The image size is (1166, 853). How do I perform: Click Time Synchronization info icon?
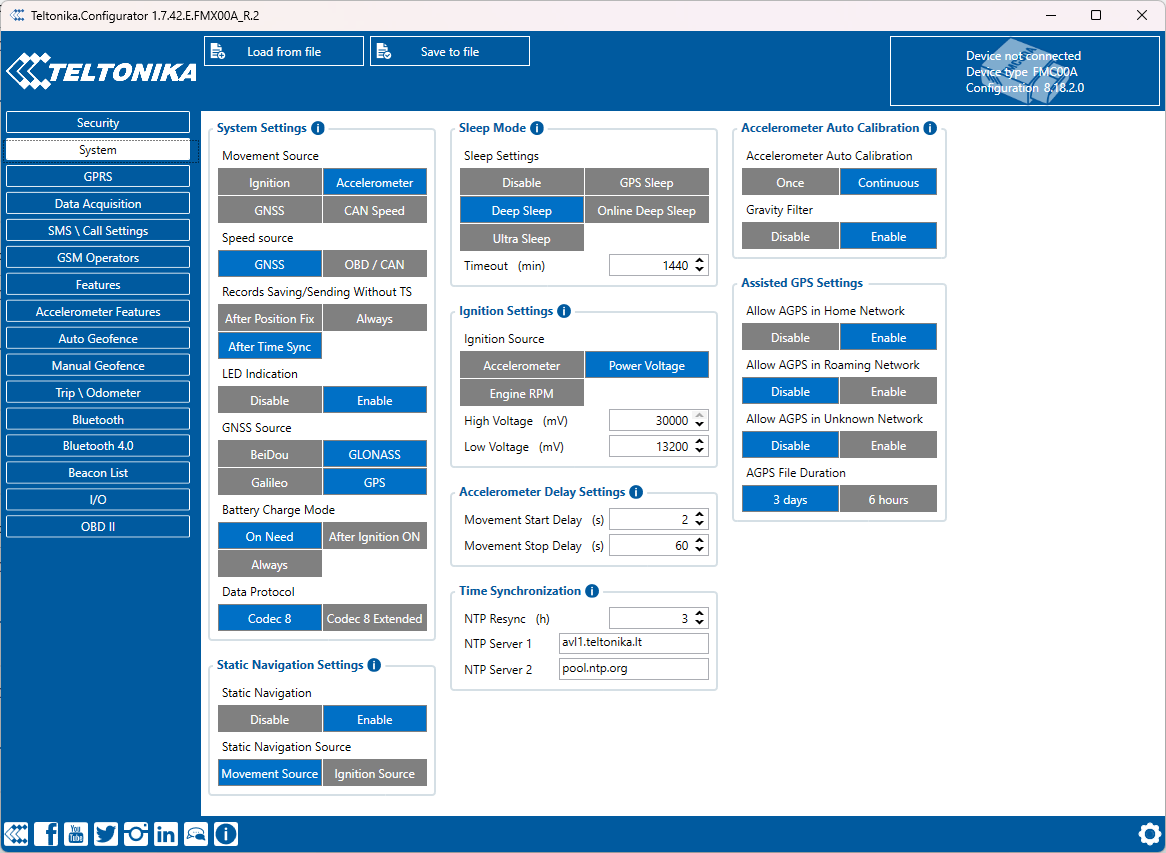point(592,591)
